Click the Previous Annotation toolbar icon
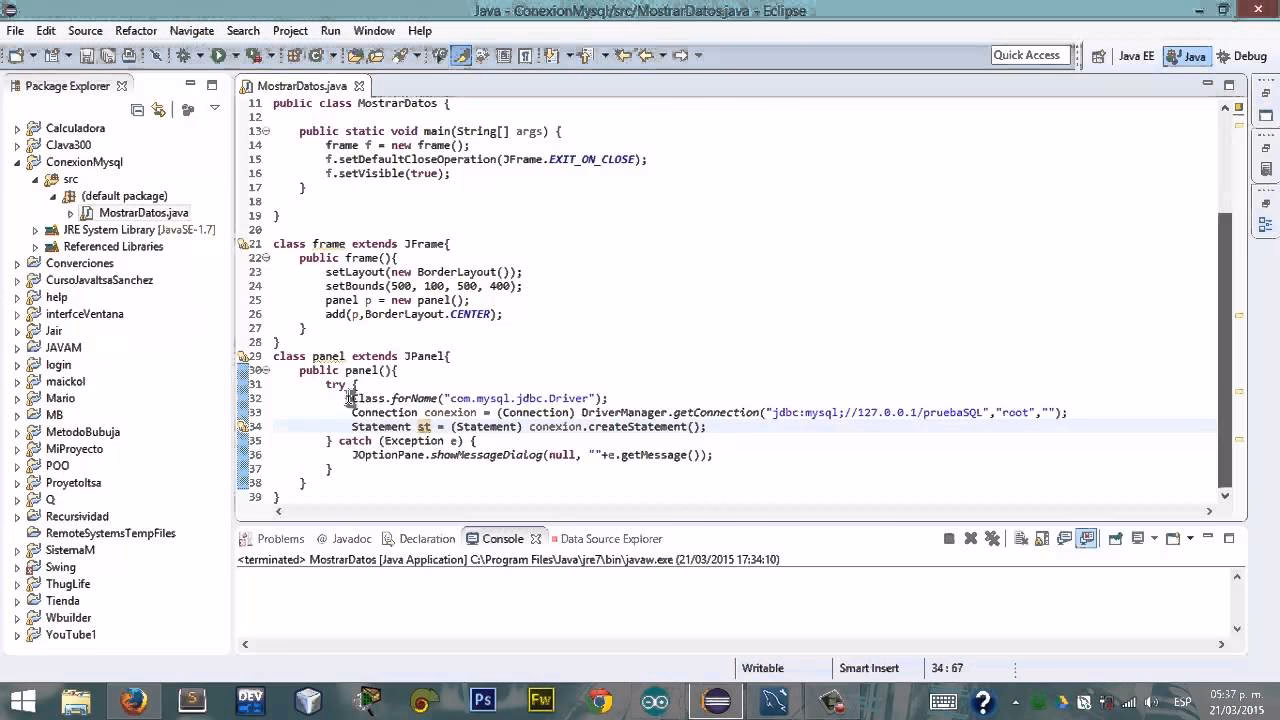Image resolution: width=1280 pixels, height=720 pixels. pos(585,55)
